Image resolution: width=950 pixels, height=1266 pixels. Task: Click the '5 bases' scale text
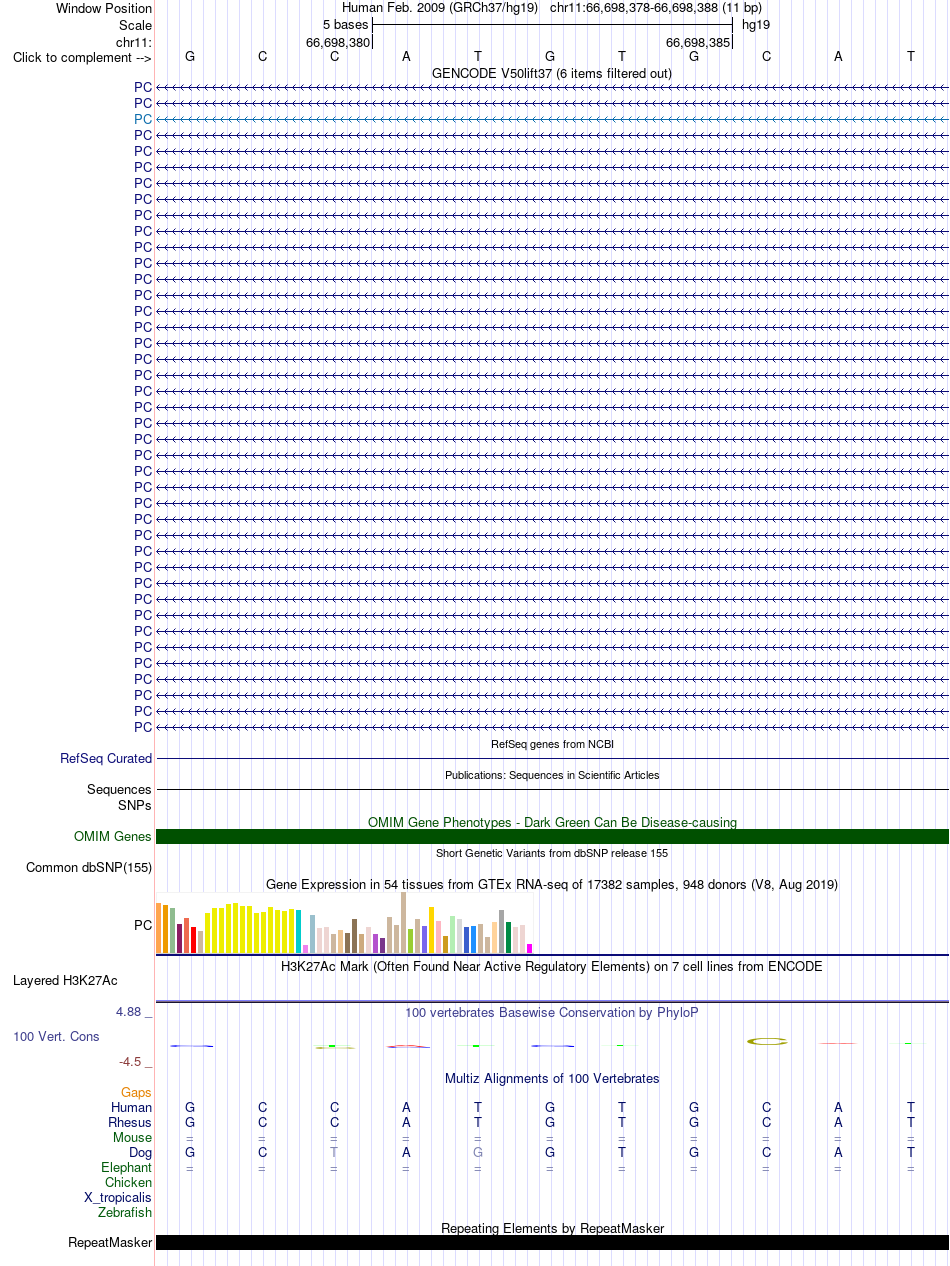click(x=345, y=24)
